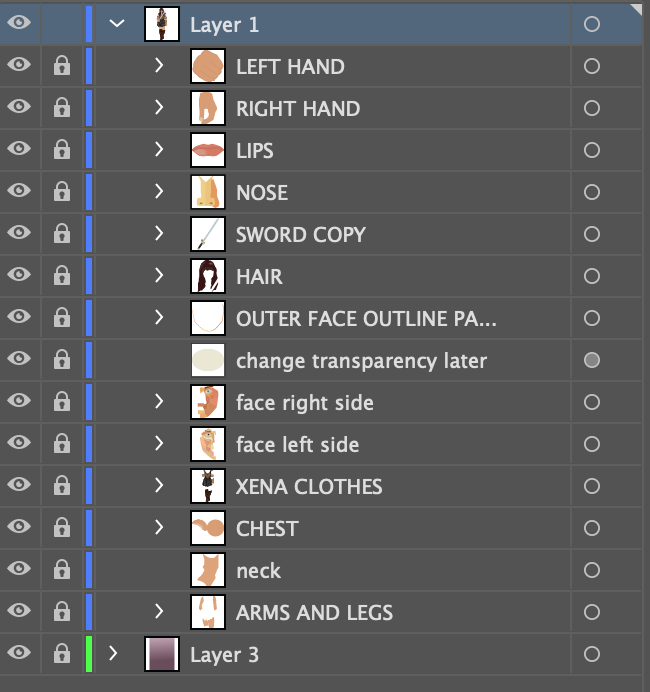Hide the HAIR group
Screen dimensions: 650x692
pyautogui.click(x=19, y=274)
